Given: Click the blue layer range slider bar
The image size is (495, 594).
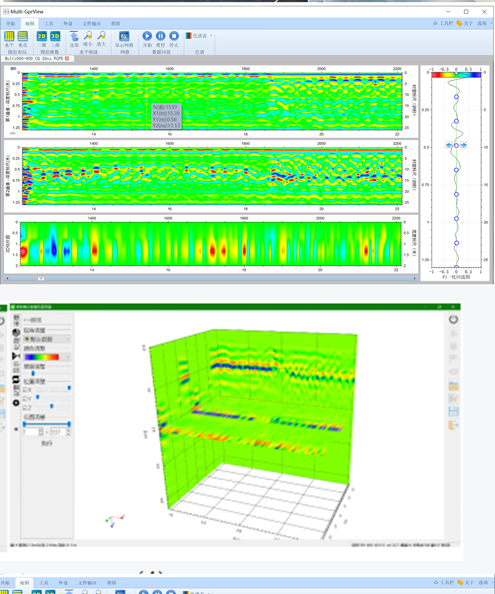Looking at the screenshot, I should (47, 424).
